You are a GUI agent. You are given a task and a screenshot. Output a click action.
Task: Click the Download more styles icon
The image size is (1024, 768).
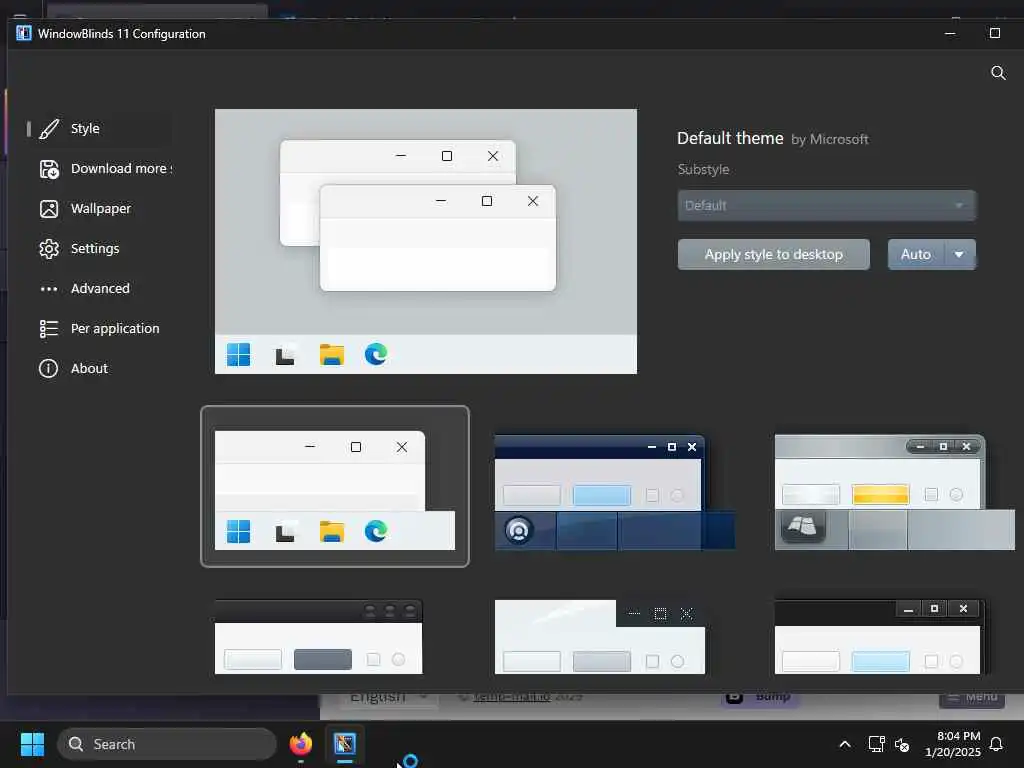tap(49, 169)
